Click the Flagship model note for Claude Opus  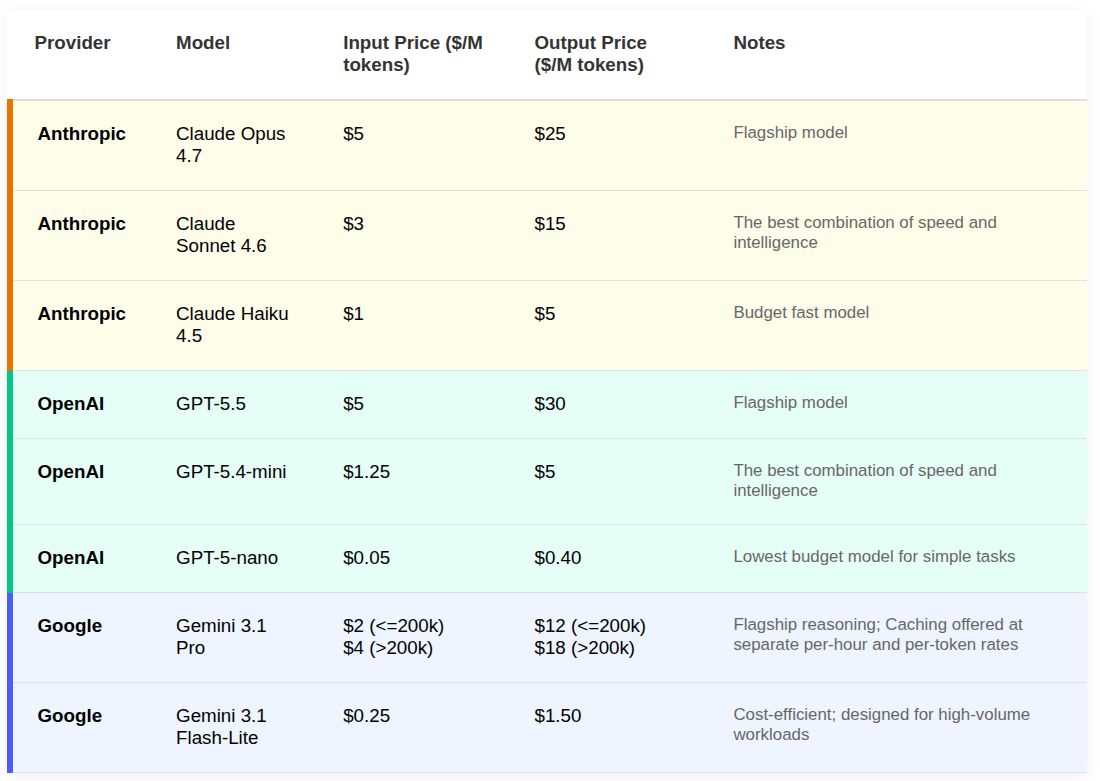point(791,133)
